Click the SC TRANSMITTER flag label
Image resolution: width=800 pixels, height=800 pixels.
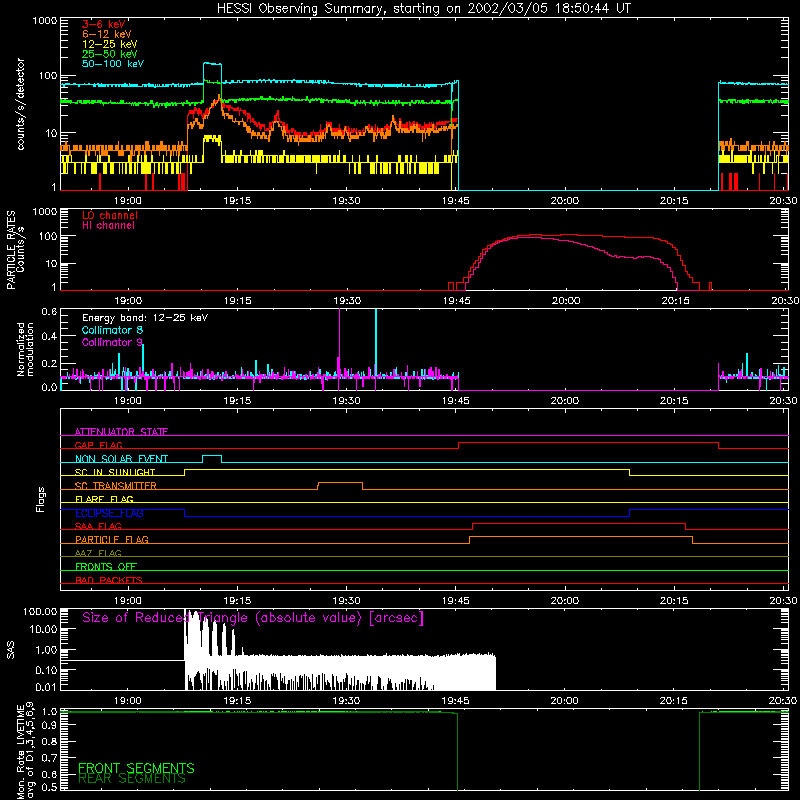[x=116, y=485]
